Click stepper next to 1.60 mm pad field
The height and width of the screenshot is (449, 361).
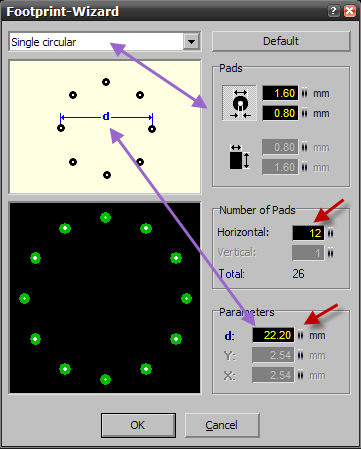pyautogui.click(x=304, y=93)
